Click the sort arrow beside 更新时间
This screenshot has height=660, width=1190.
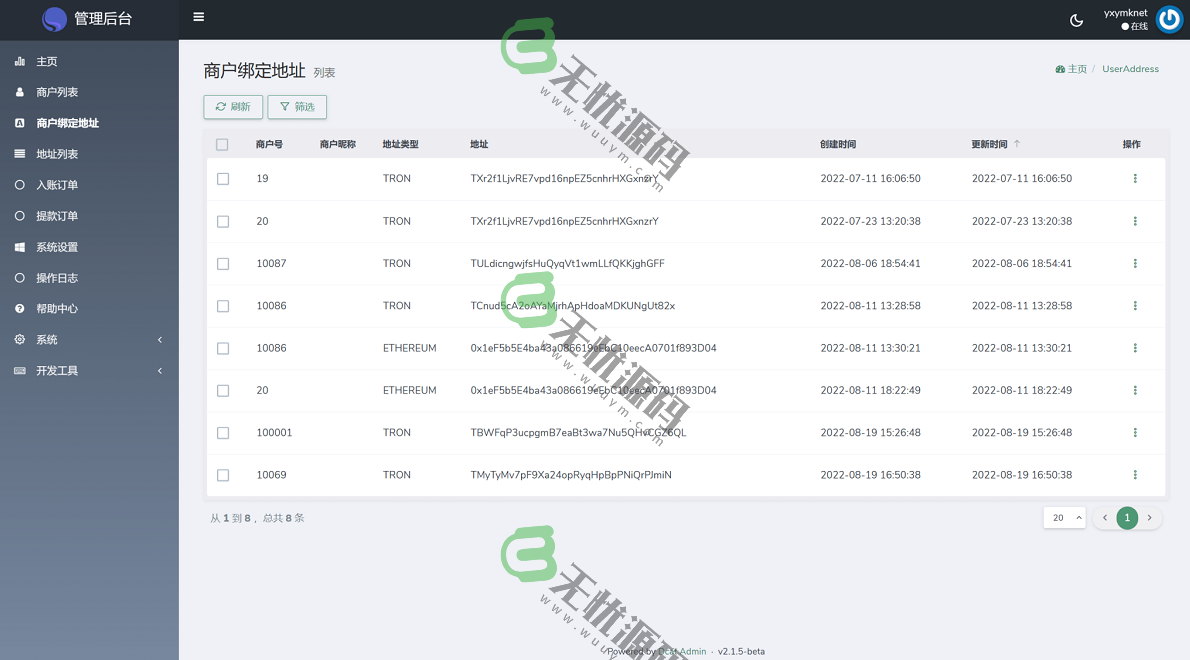pyautogui.click(x=1017, y=144)
